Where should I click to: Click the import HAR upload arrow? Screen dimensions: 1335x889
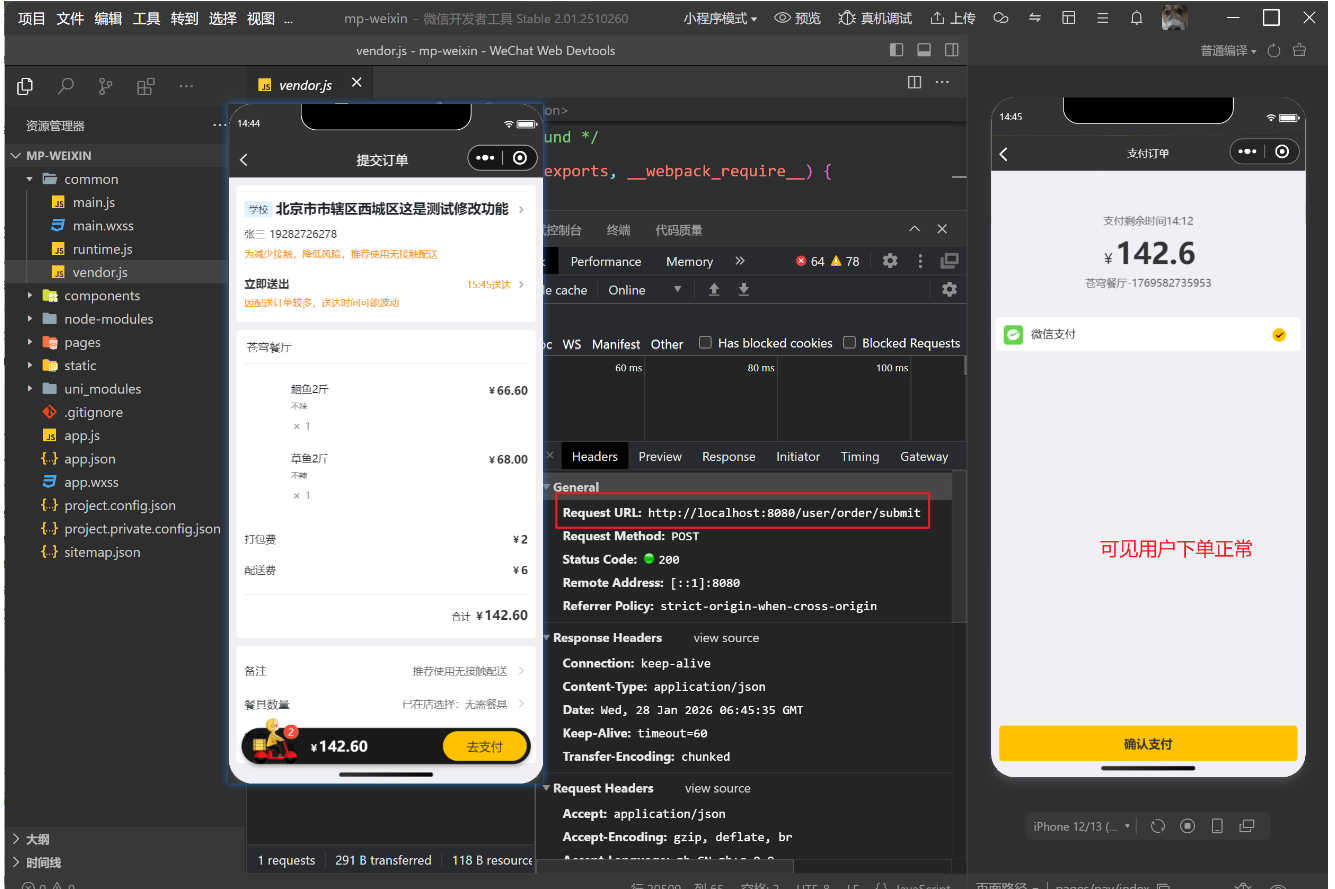tap(714, 290)
